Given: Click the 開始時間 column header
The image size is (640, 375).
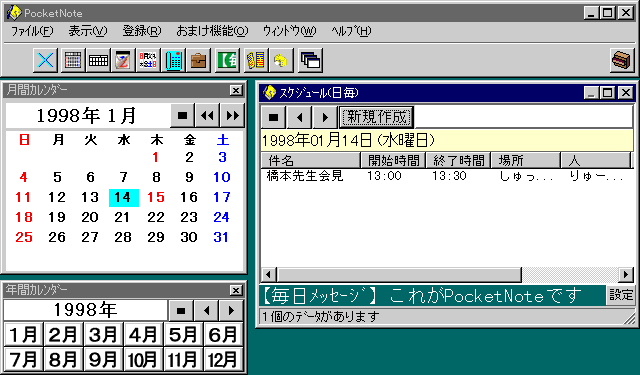Looking at the screenshot, I should 393,160.
